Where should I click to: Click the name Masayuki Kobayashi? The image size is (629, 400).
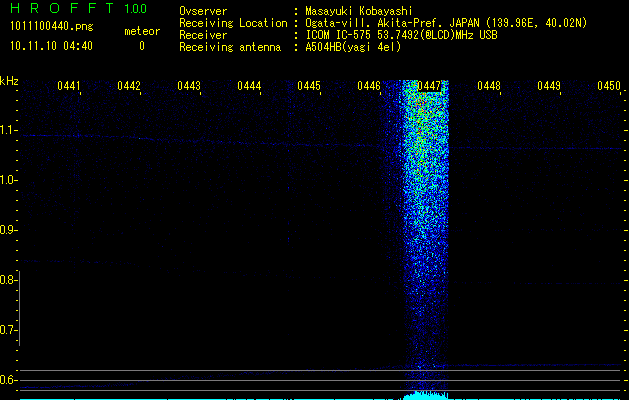point(359,11)
